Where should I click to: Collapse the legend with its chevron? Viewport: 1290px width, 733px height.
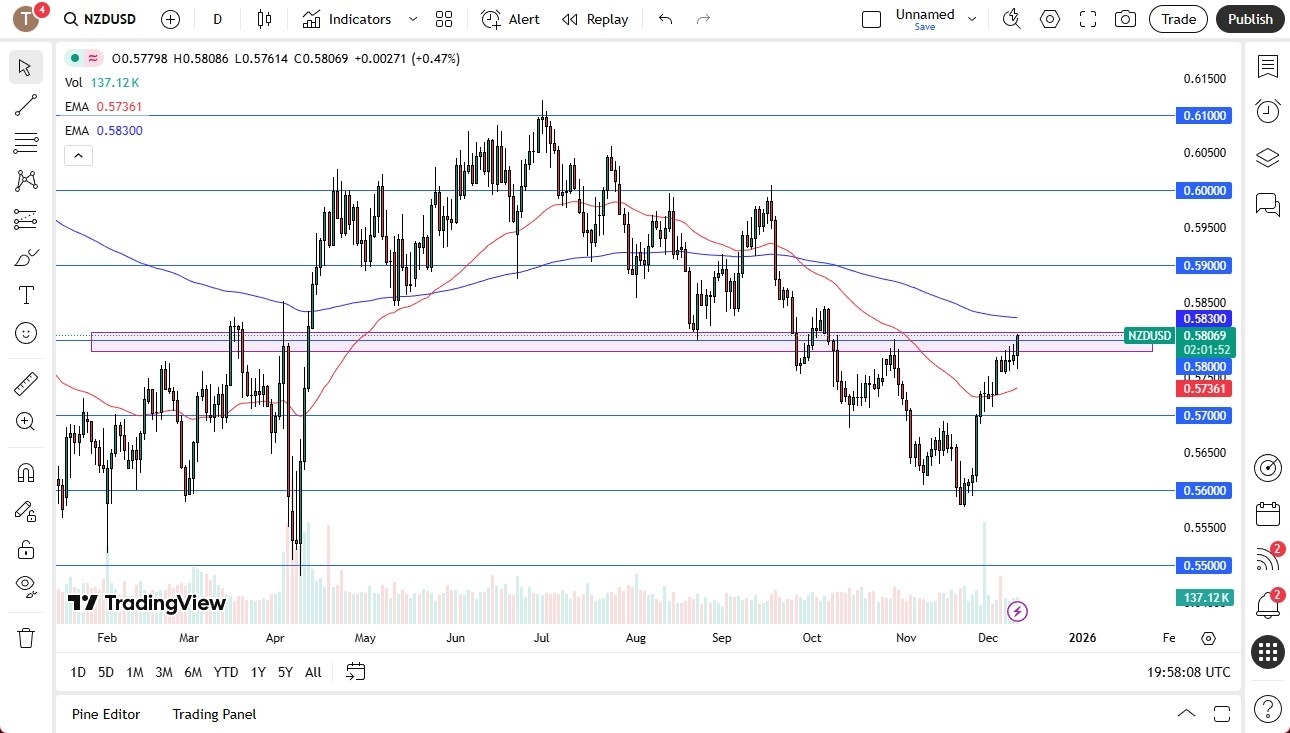coord(78,155)
